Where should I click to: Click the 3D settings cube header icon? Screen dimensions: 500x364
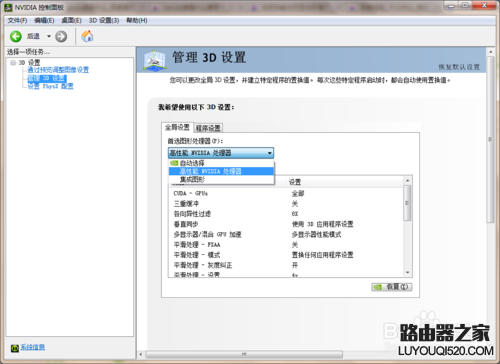[154, 60]
